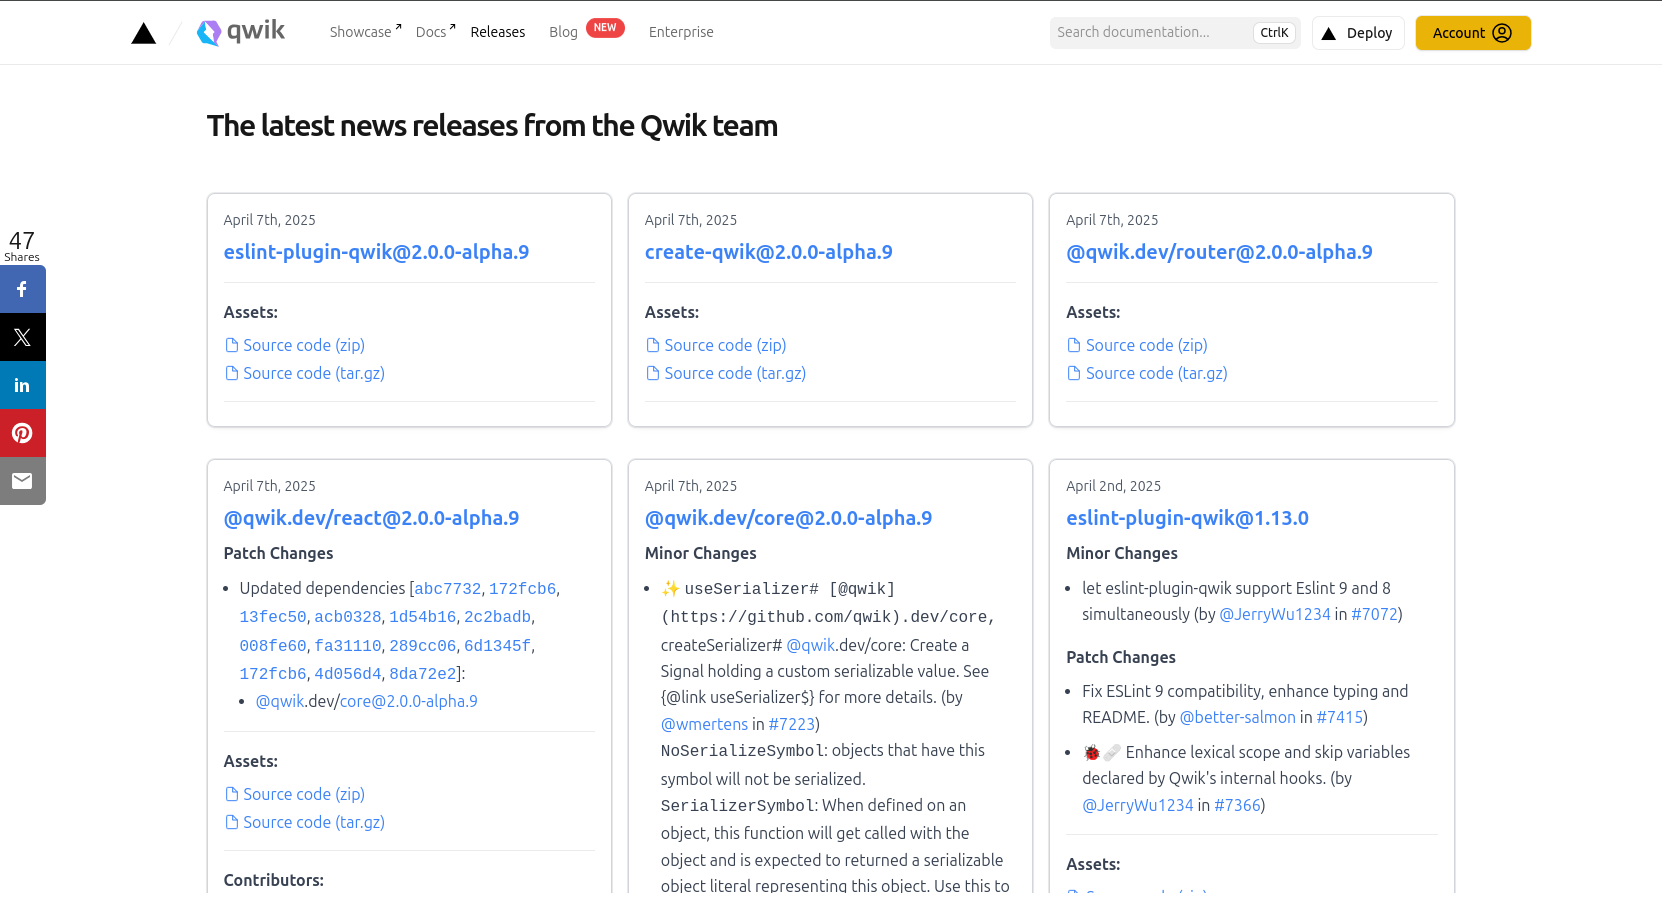Open the Enterprise menu item

681,32
